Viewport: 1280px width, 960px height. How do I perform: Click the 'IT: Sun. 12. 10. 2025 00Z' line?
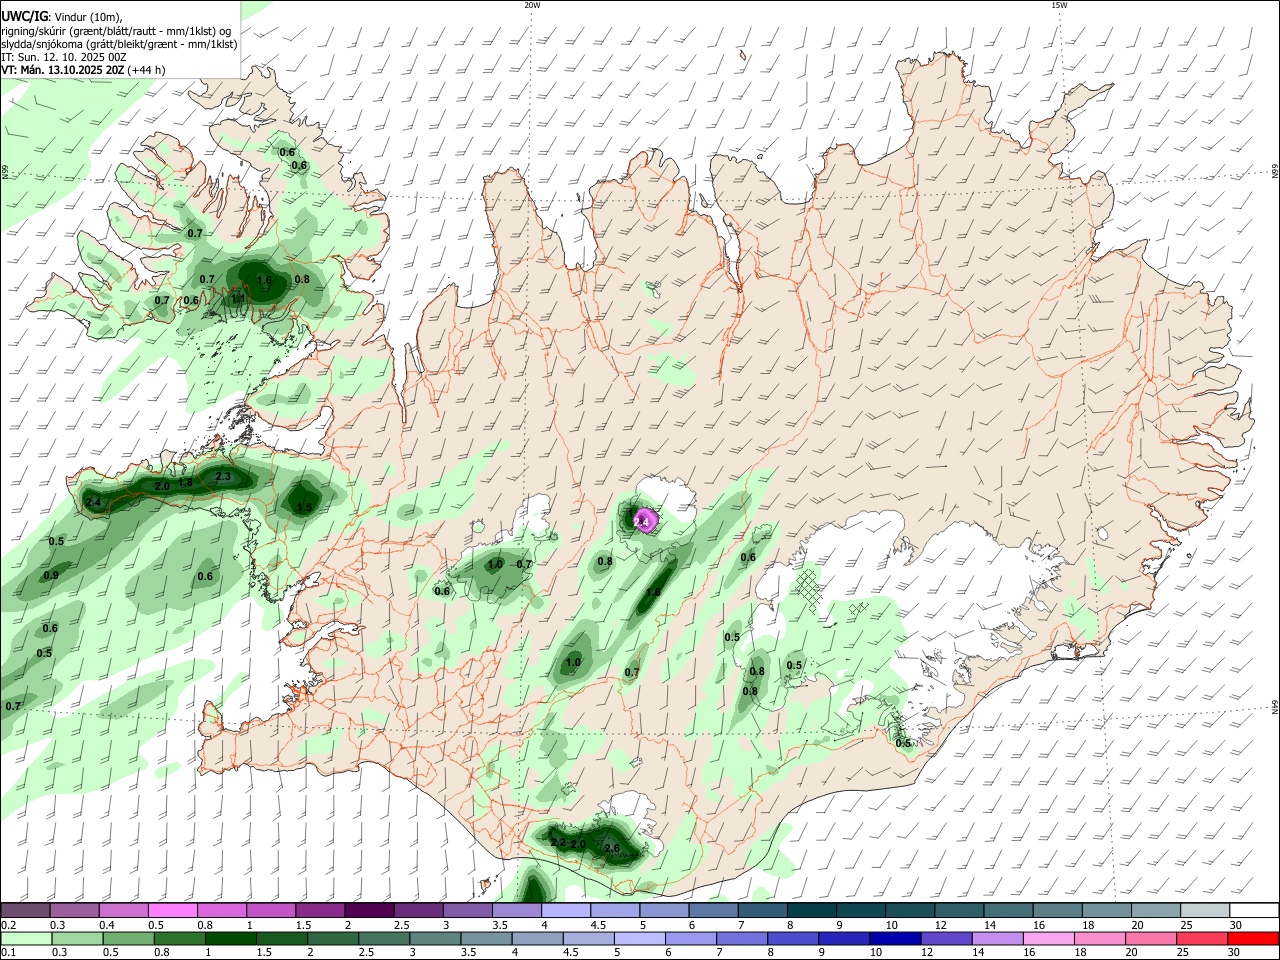click(x=64, y=57)
